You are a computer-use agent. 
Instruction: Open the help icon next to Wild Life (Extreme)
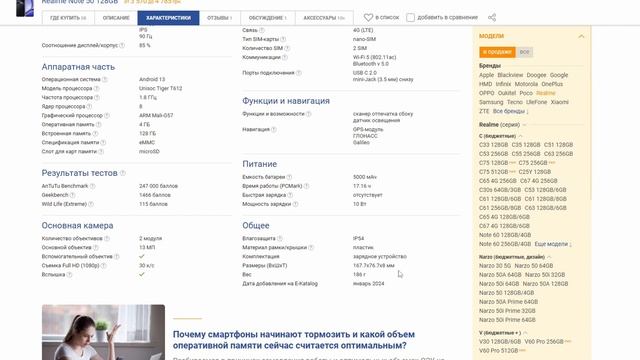91,204
